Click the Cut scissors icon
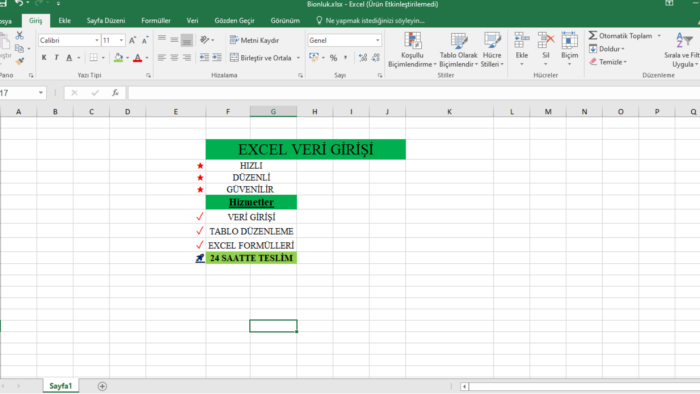Viewport: 700px width, 394px height. tap(19, 36)
